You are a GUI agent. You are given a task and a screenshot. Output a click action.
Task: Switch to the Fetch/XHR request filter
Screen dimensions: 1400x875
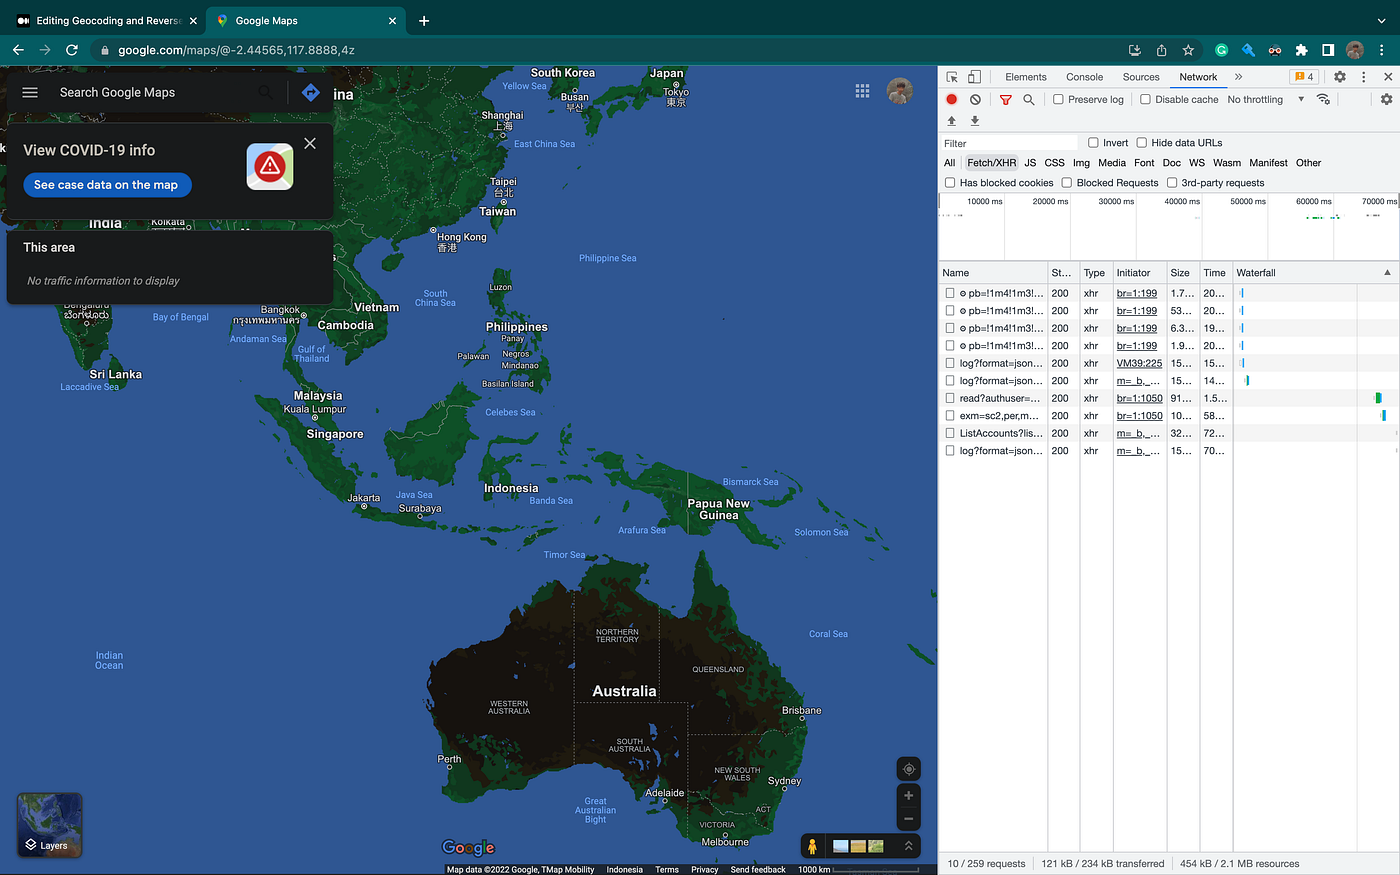(990, 162)
